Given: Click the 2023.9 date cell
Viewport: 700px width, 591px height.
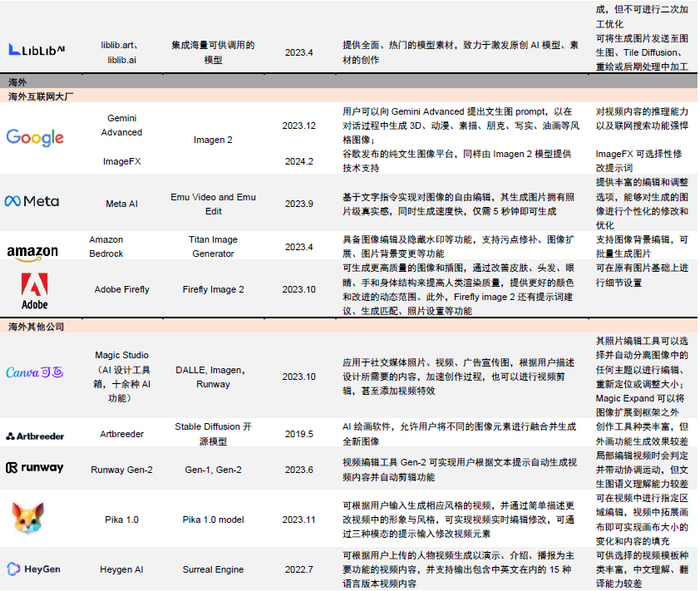Looking at the screenshot, I should [x=299, y=204].
